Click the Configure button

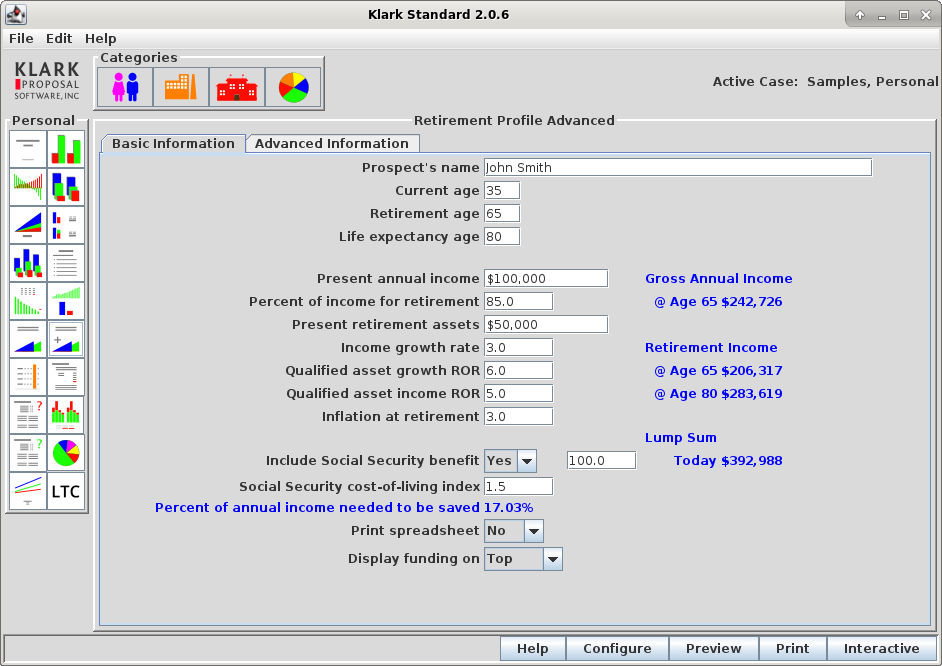point(617,649)
